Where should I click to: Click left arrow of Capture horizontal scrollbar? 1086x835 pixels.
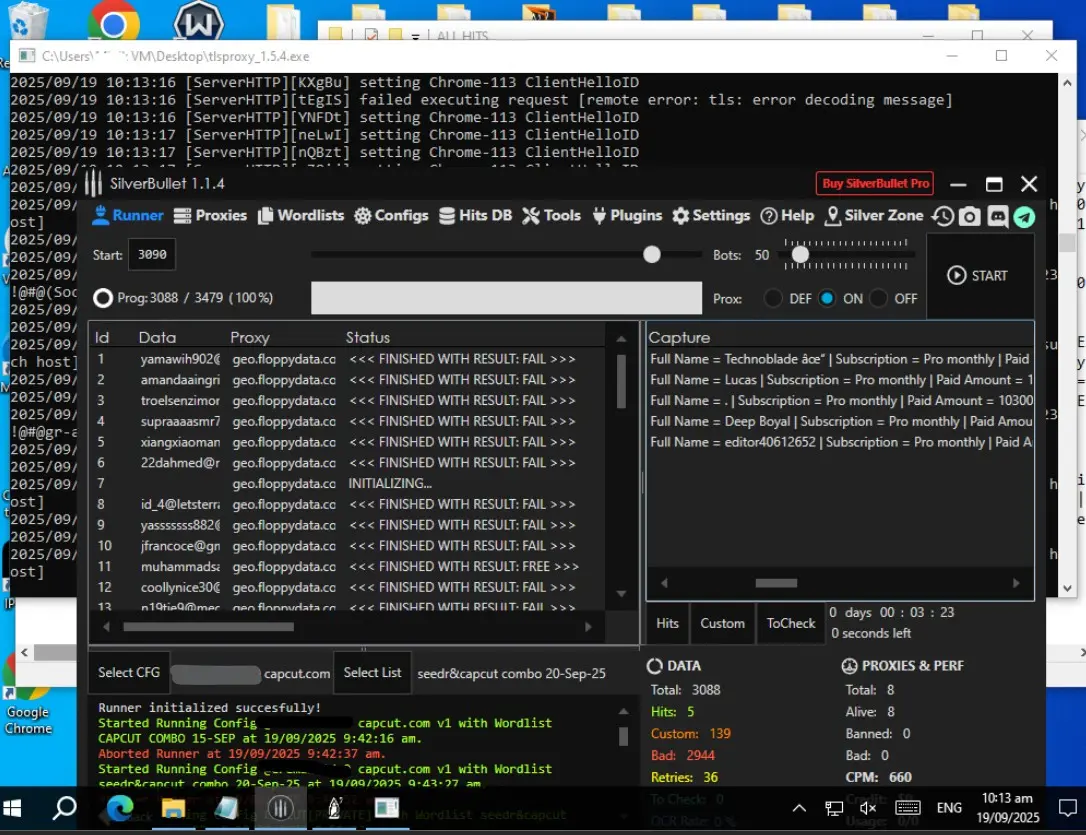pyautogui.click(x=664, y=583)
